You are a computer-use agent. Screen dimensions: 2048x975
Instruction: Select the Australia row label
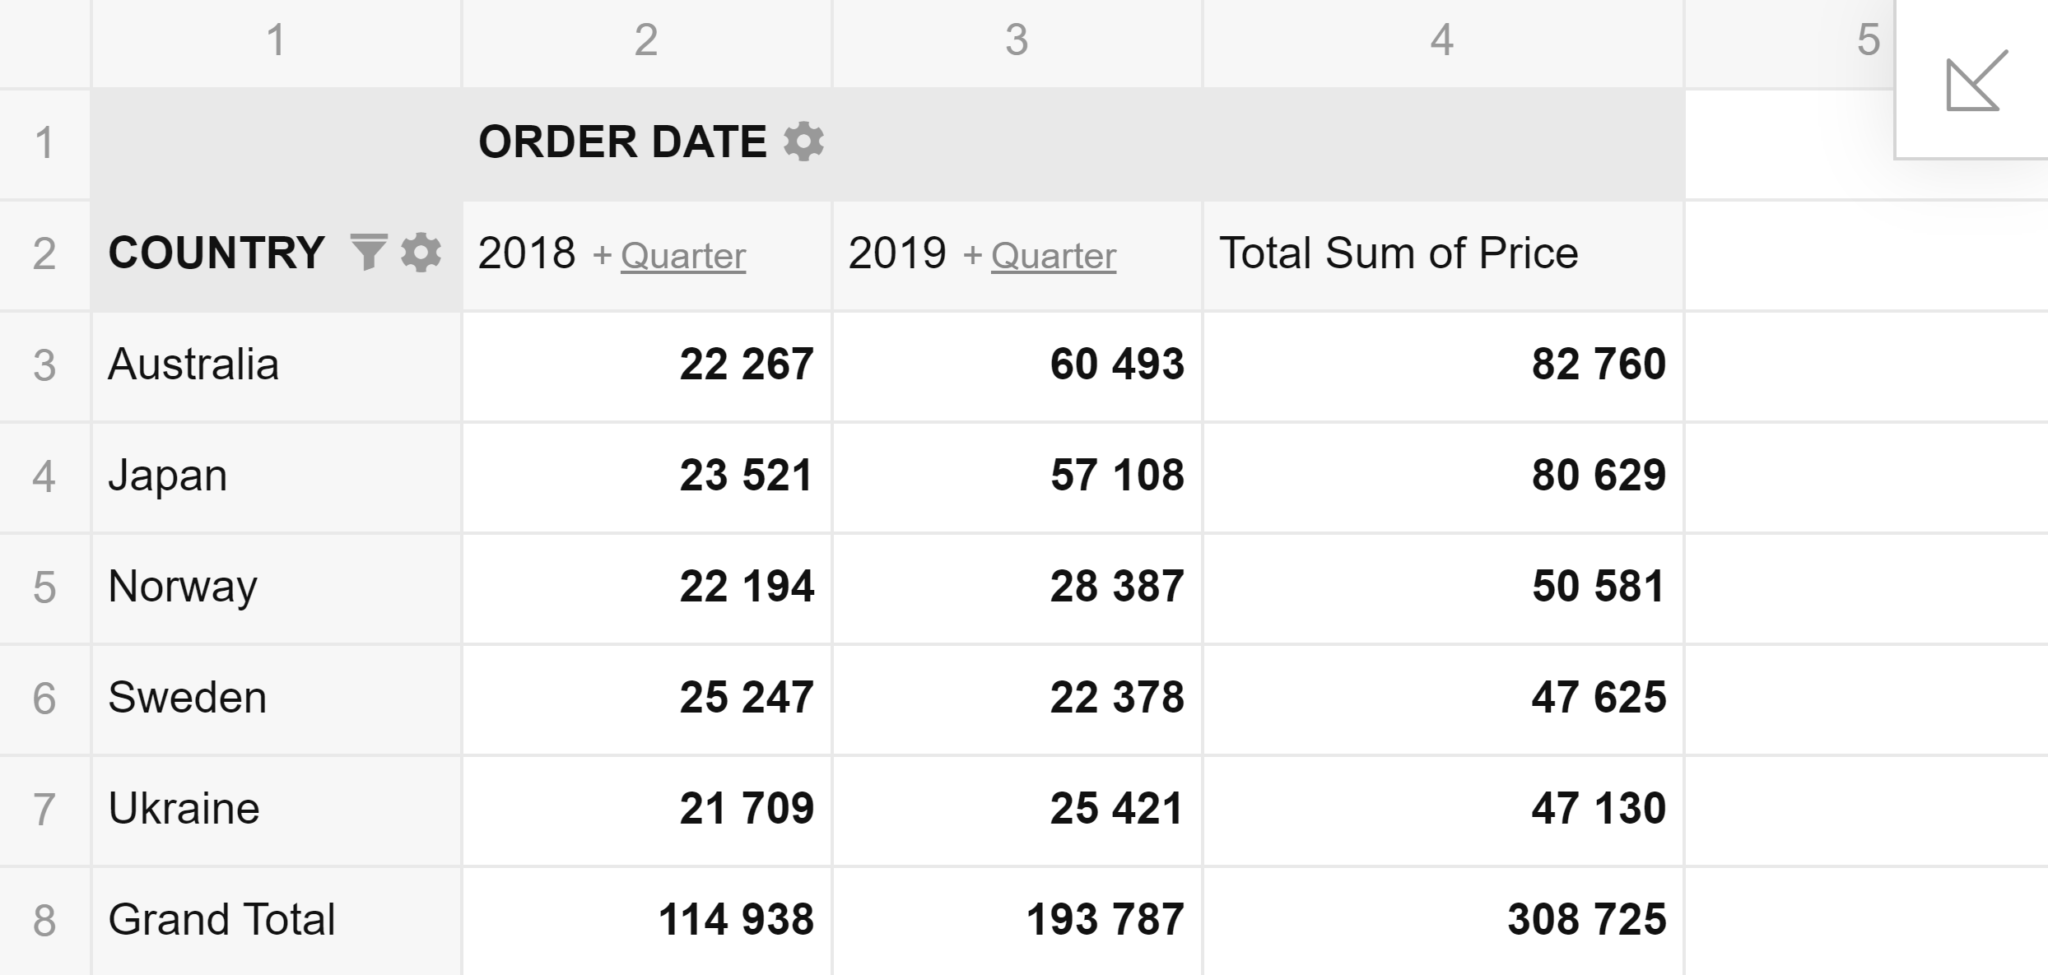click(194, 364)
